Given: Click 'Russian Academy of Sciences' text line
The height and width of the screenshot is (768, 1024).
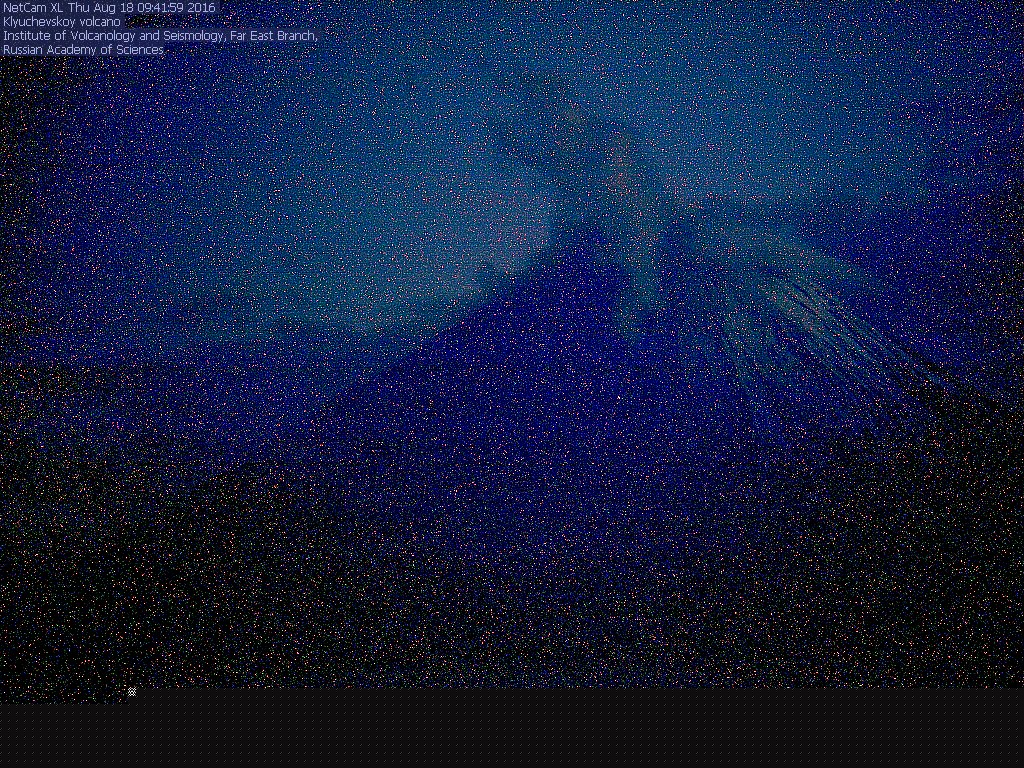Looking at the screenshot, I should (x=84, y=50).
